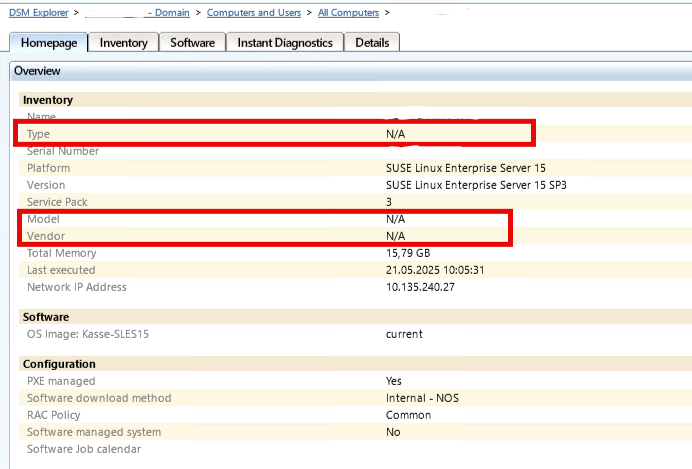Open Computers and Users breadcrumb

[255, 13]
